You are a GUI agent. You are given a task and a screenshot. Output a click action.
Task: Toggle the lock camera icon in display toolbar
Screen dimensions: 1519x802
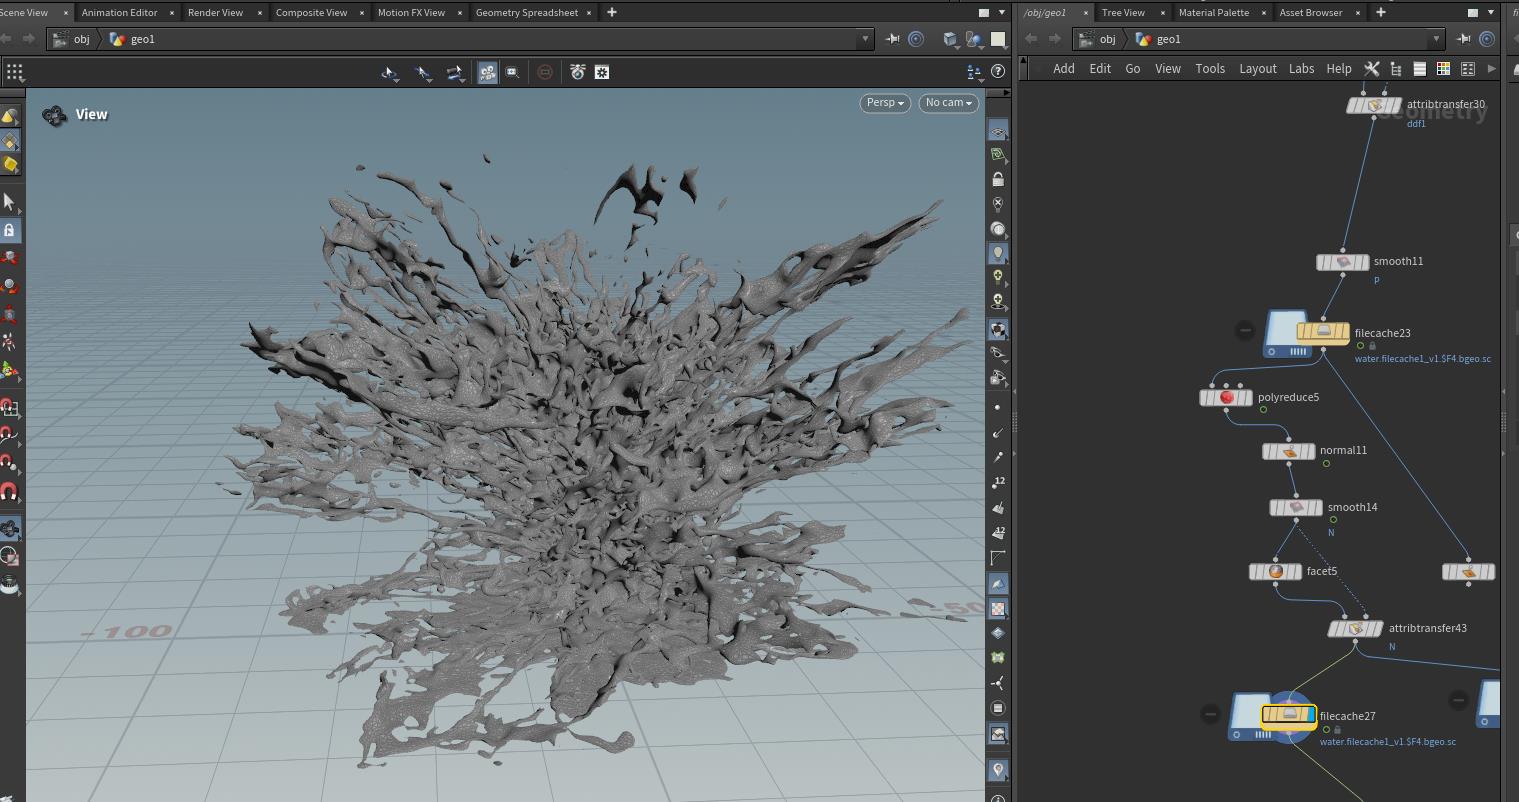point(998,179)
